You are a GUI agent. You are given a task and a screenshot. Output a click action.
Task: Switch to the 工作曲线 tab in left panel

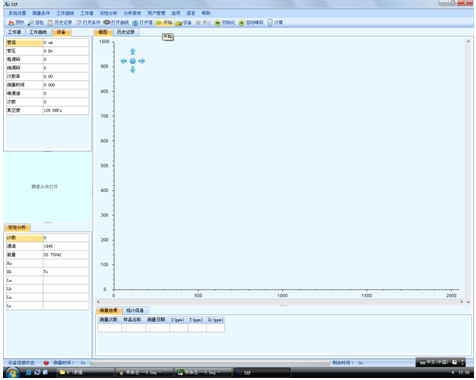click(x=38, y=32)
